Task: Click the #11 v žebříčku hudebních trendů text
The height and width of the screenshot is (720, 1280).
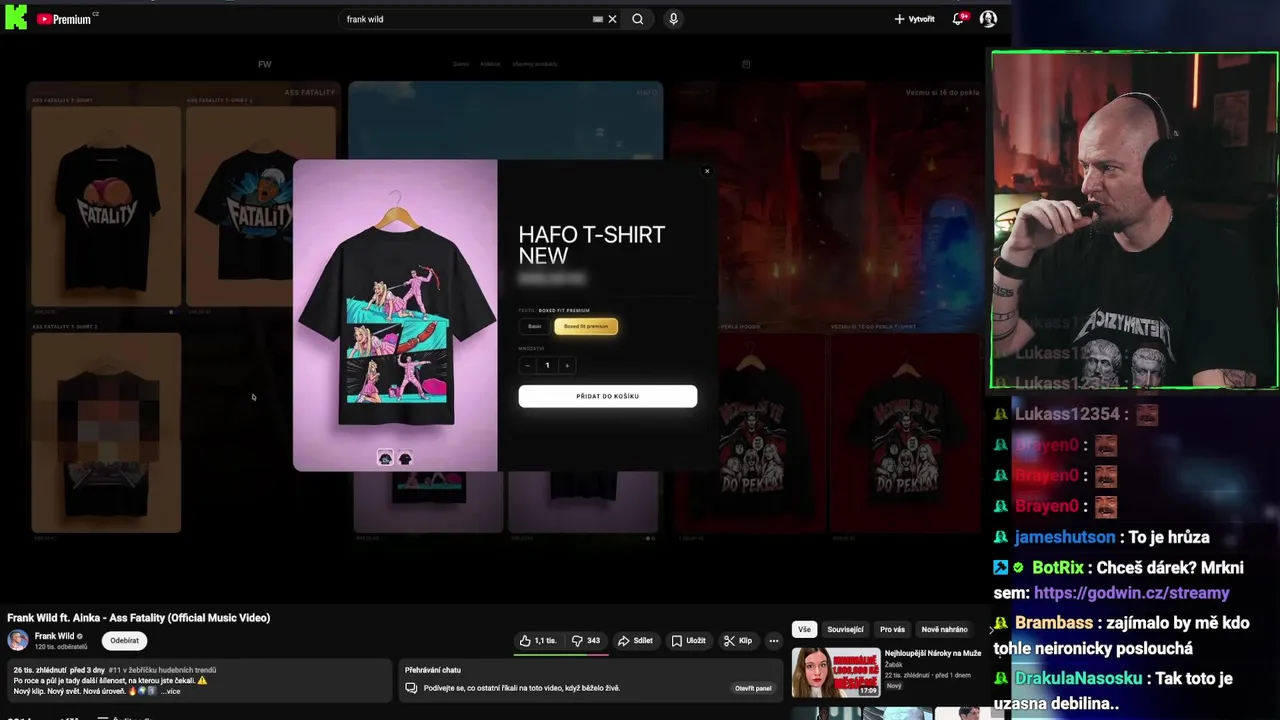Action: (163, 670)
